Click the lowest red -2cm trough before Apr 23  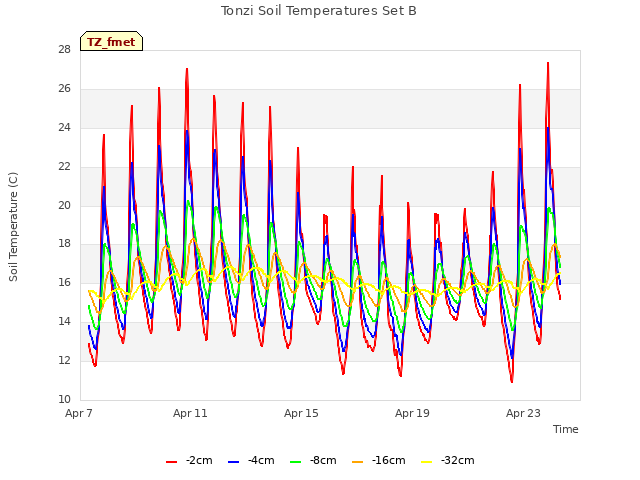[x=511, y=382]
